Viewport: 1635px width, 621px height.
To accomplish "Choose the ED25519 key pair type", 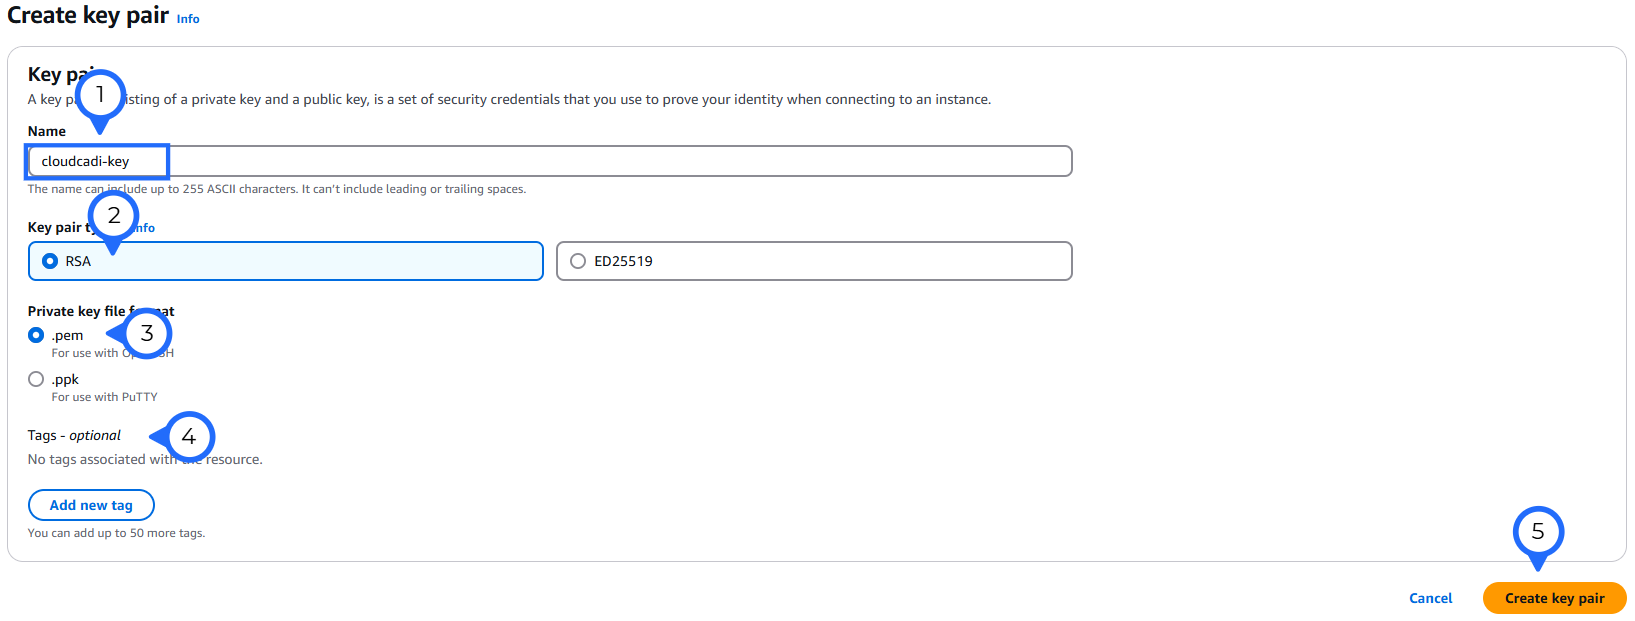I will [578, 261].
